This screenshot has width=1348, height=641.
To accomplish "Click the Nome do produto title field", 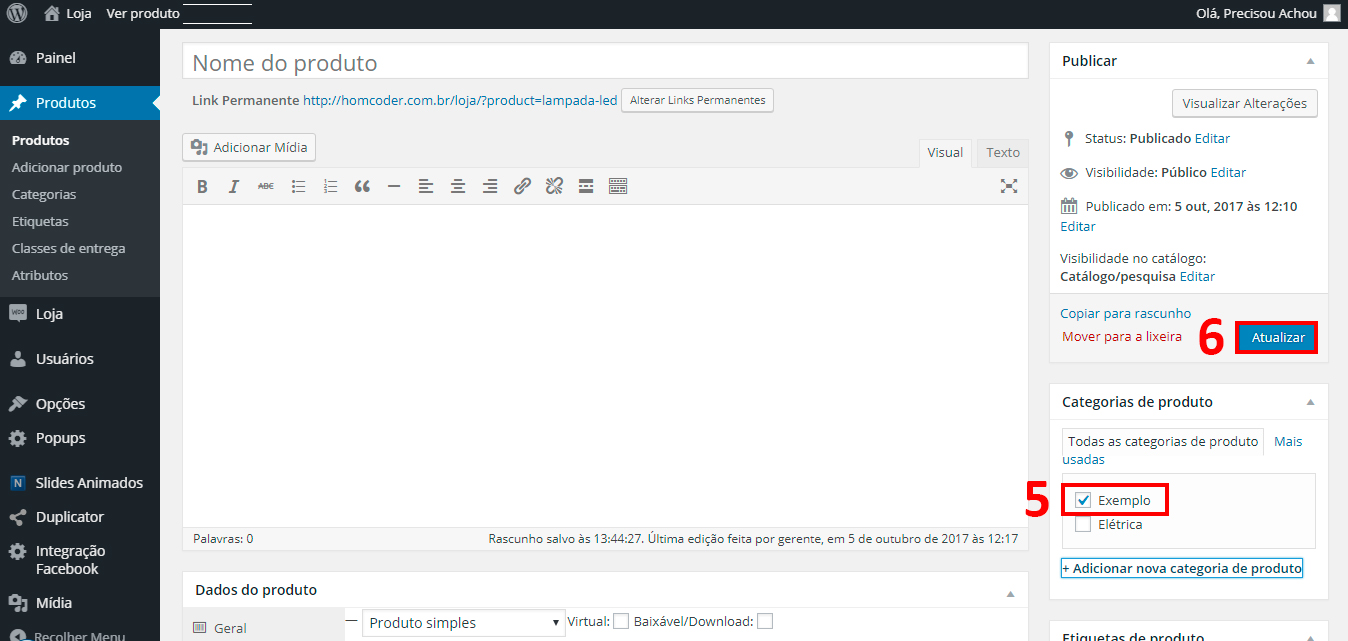I will [605, 63].
